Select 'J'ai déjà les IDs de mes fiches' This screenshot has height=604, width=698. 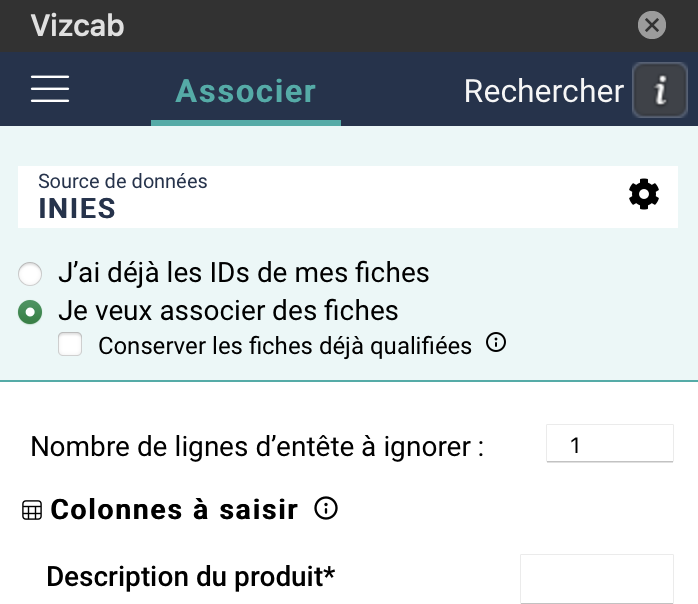click(32, 273)
